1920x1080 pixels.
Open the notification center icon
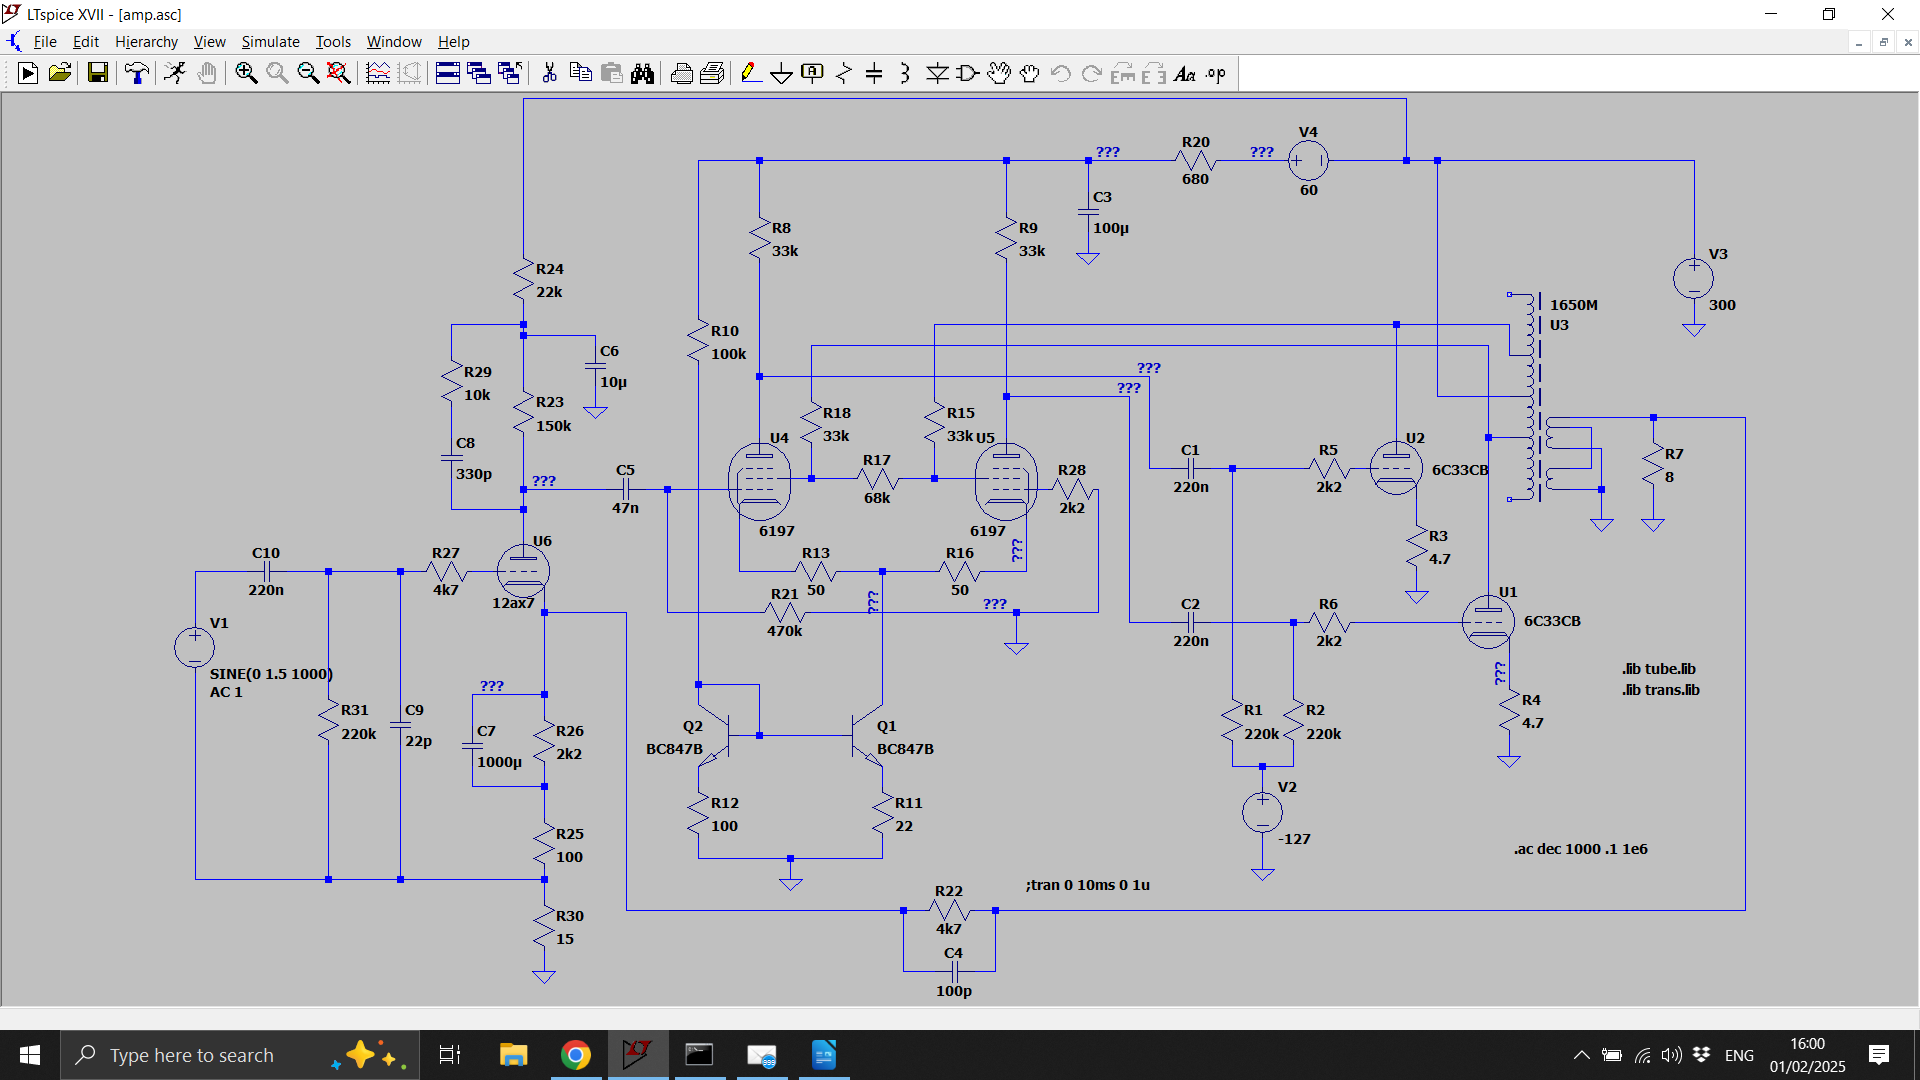pos(1879,1055)
